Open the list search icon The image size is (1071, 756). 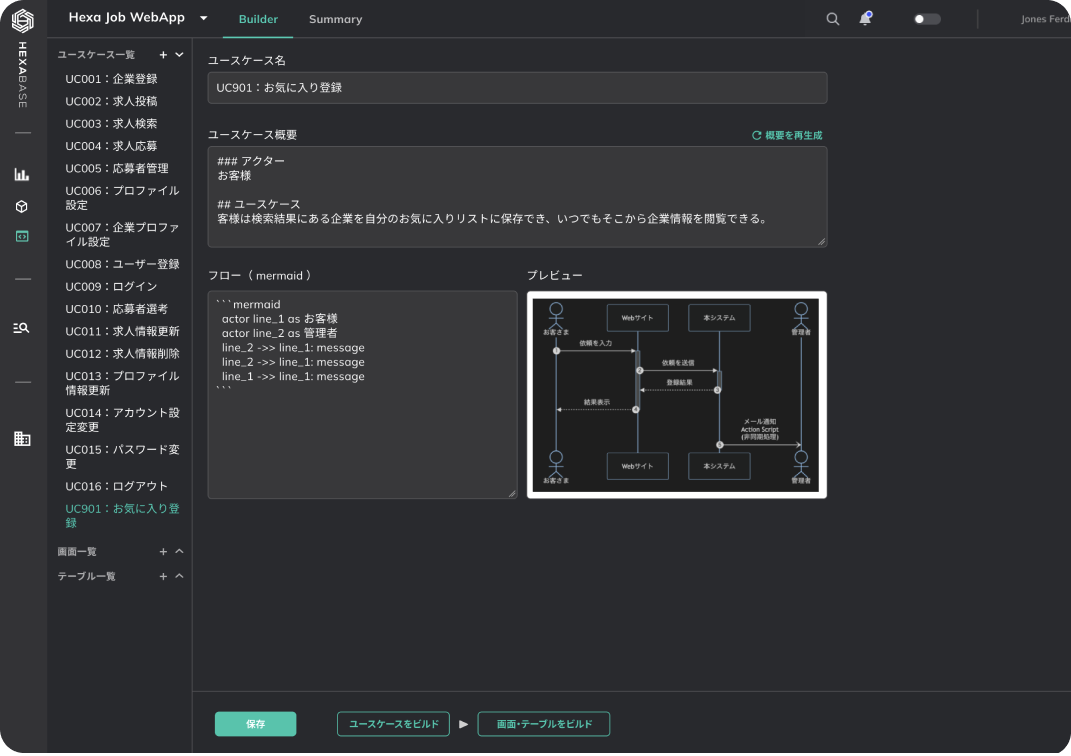click(22, 328)
